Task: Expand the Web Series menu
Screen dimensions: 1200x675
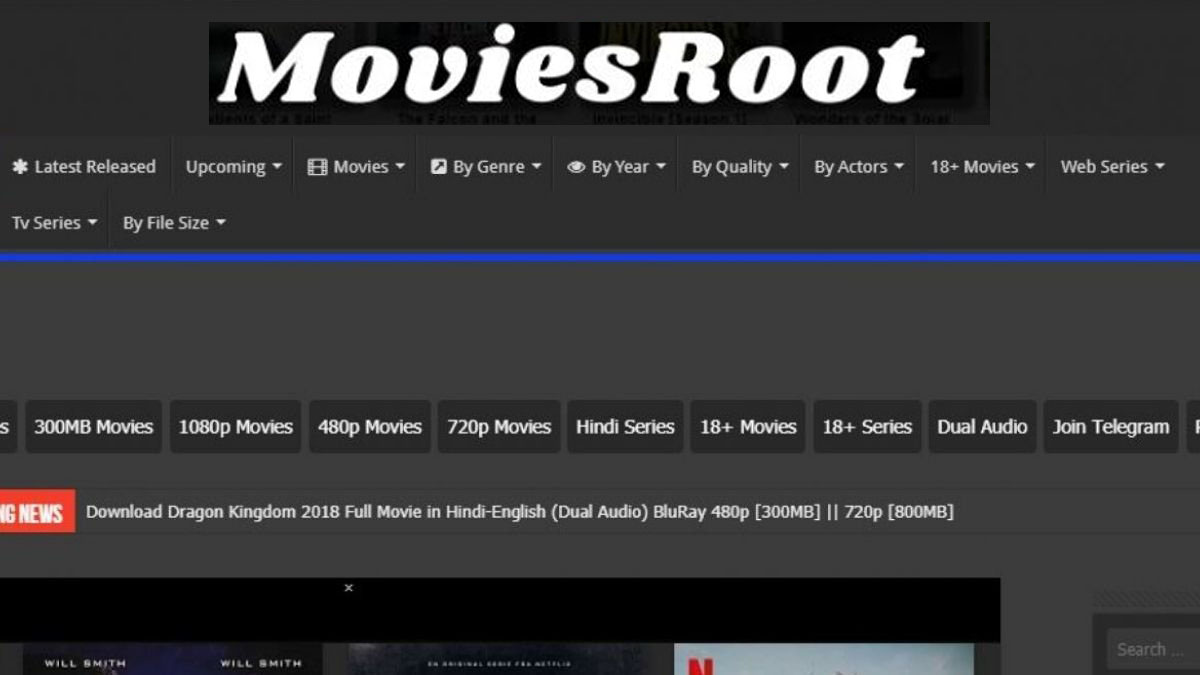Action: [x=1113, y=167]
